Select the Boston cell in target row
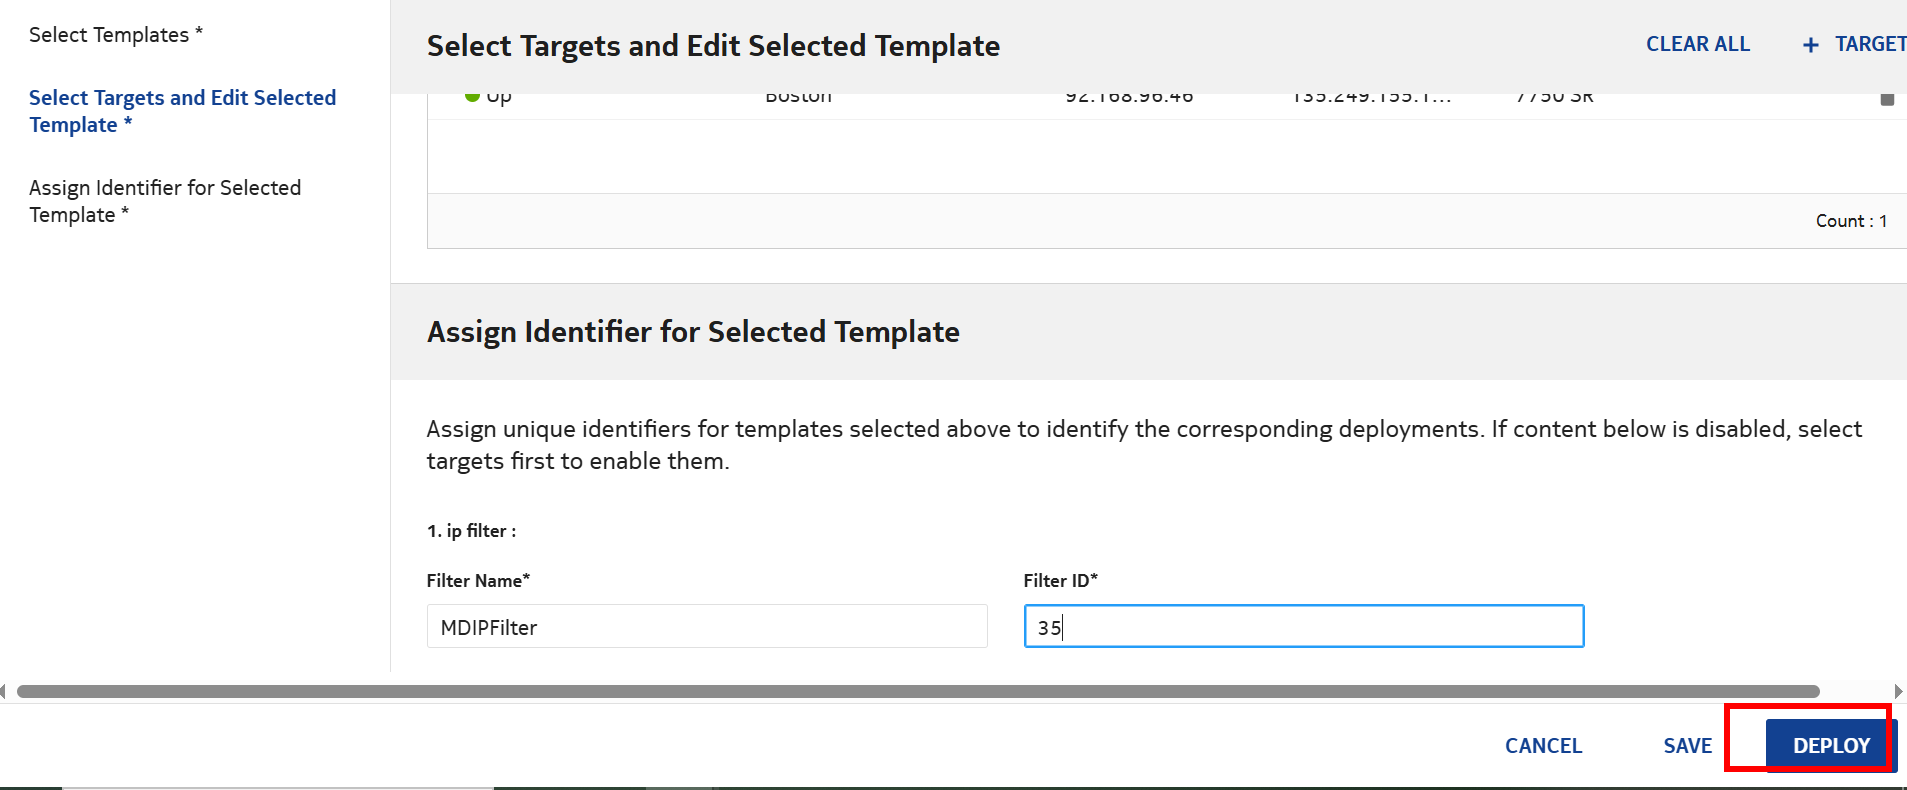Screen dimensions: 1907x790 798,98
